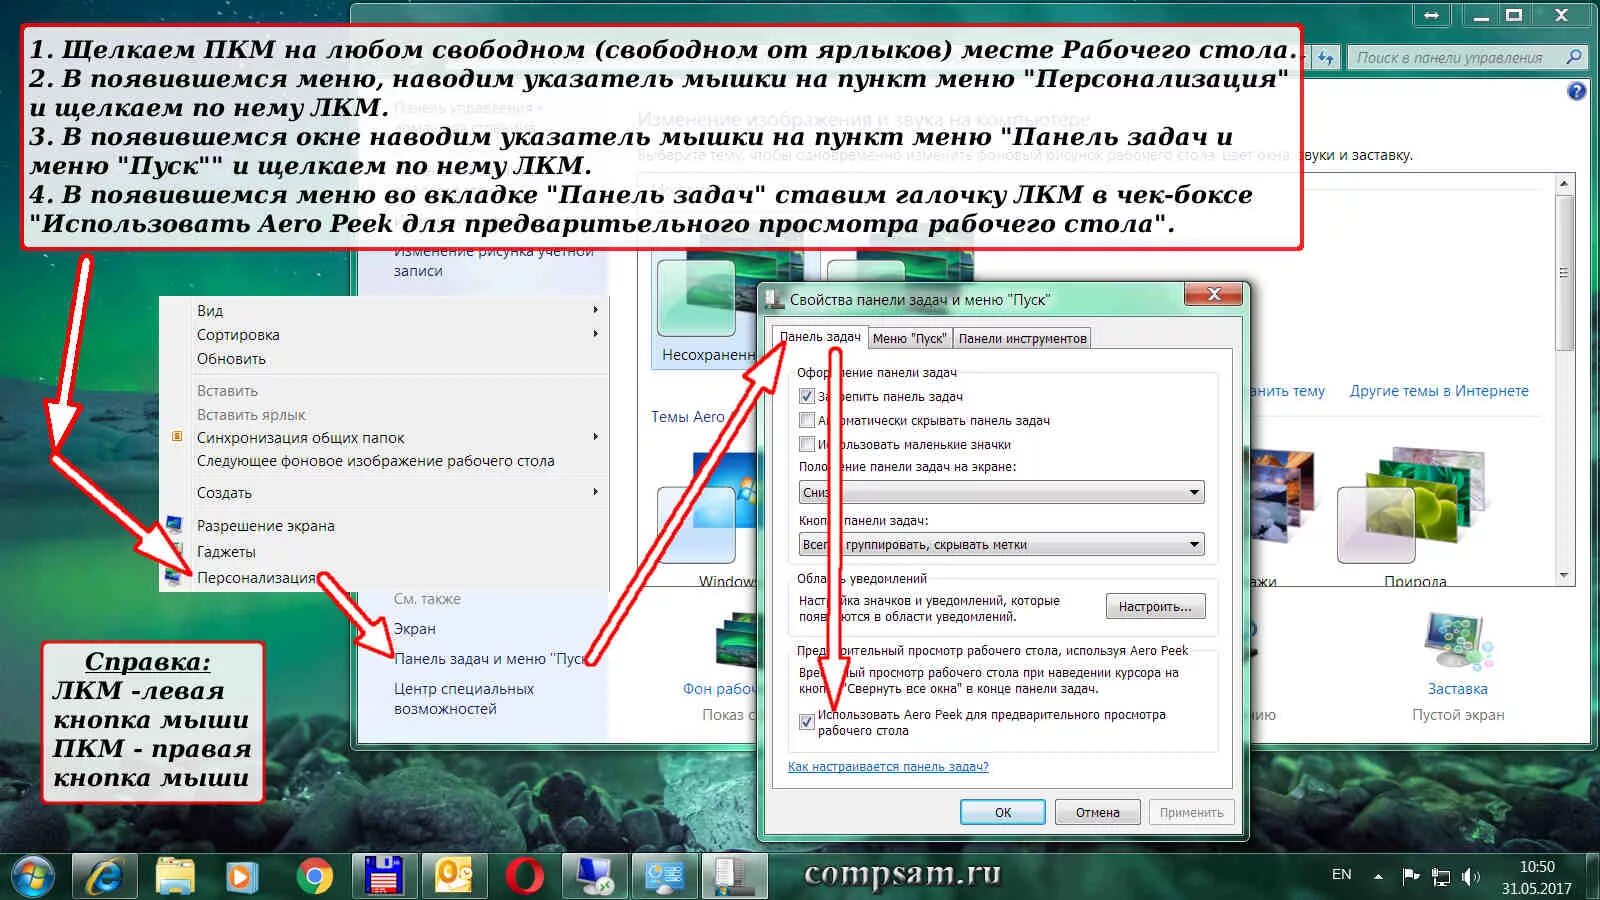This screenshot has height=900, width=1600.
Task: Open taskbar buttons grouping dropdown
Action: [1001, 544]
